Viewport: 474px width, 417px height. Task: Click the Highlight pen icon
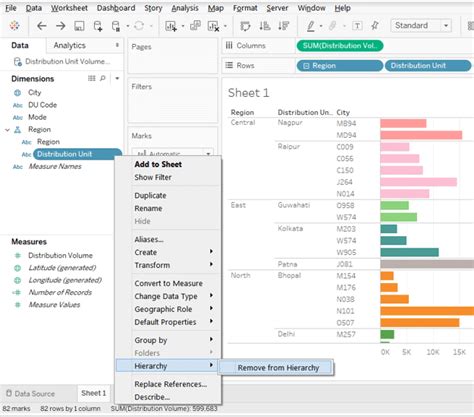coord(311,26)
